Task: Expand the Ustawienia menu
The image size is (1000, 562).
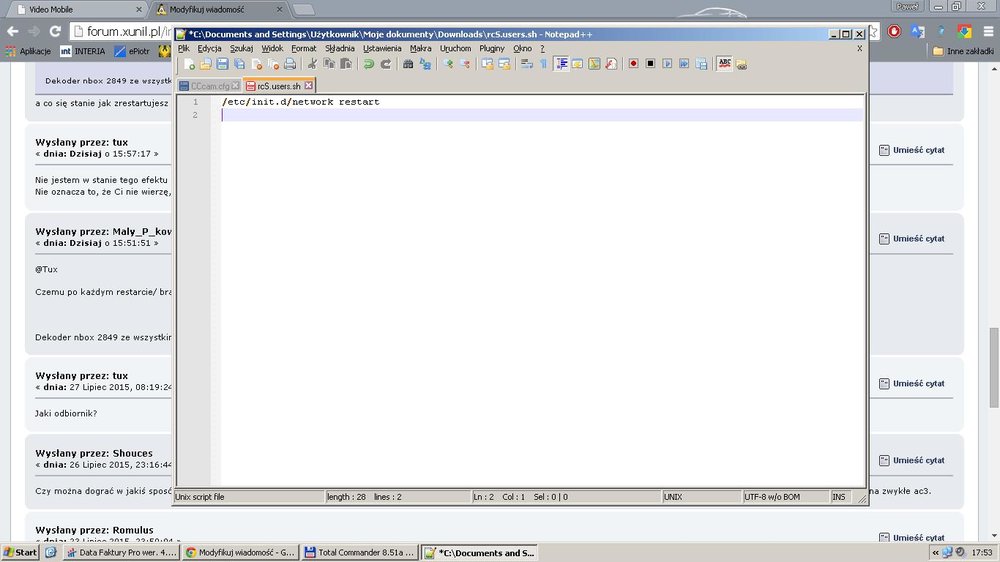Action: pos(382,48)
